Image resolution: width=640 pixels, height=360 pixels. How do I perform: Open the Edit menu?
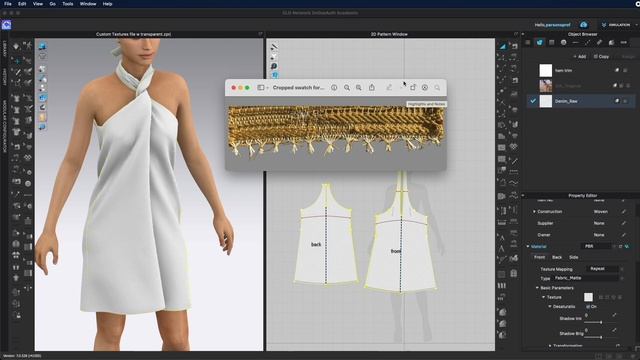point(22,4)
